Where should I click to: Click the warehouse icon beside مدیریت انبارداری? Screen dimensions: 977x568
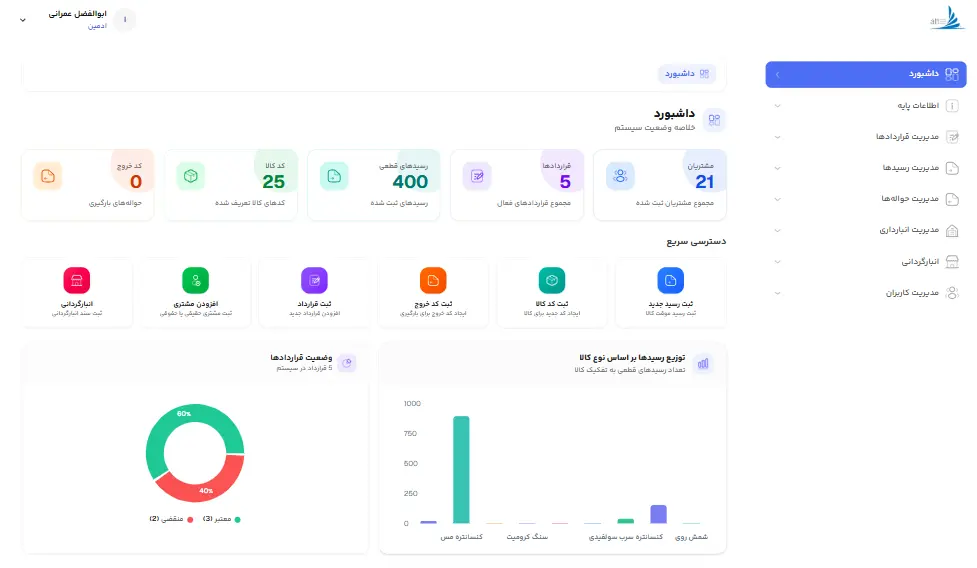tap(952, 230)
